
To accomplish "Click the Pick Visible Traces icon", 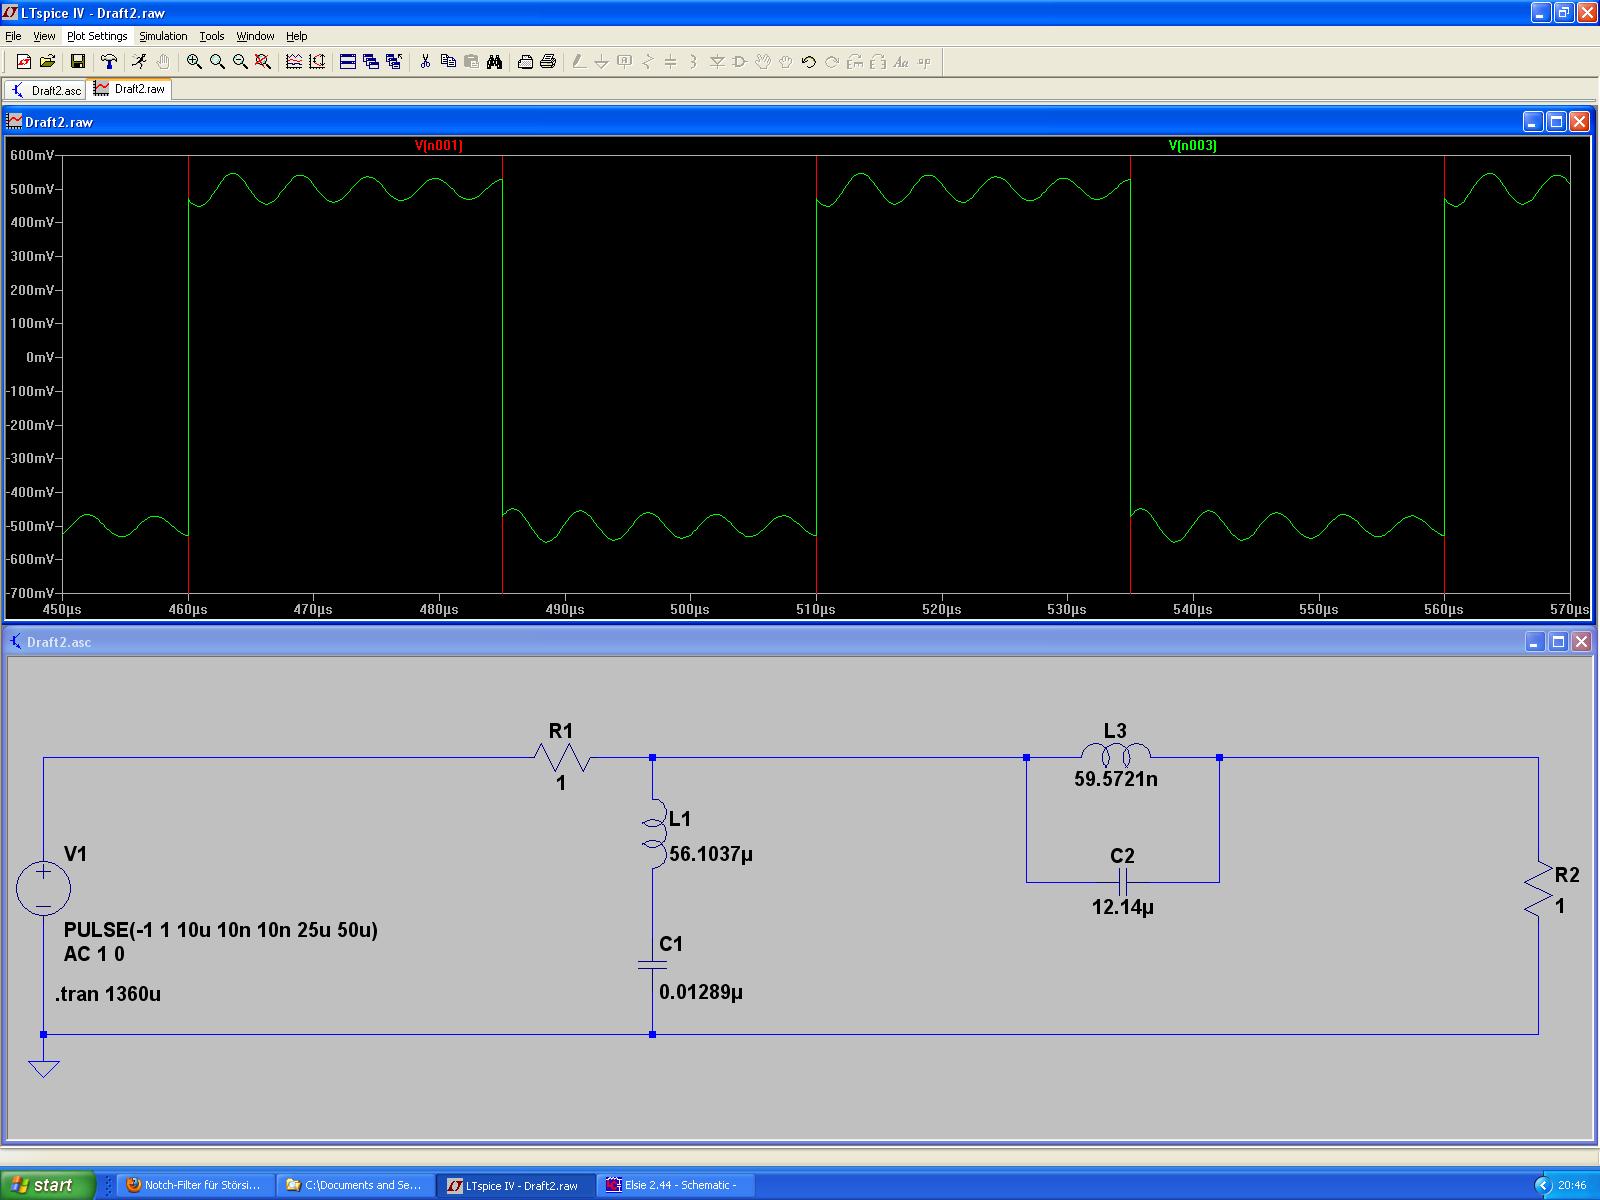I will point(294,62).
